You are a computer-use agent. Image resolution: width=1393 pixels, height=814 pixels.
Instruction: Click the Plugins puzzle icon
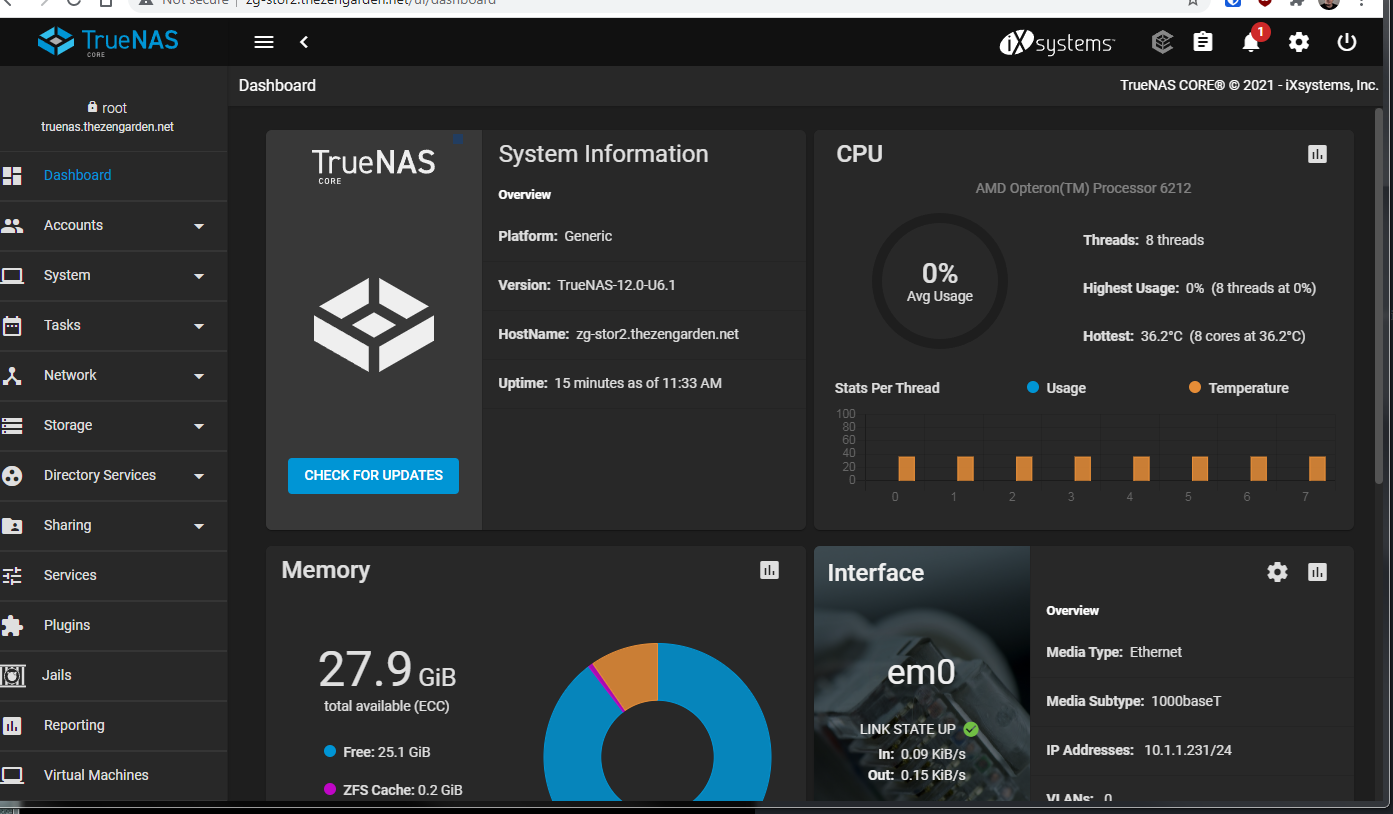click(x=12, y=626)
